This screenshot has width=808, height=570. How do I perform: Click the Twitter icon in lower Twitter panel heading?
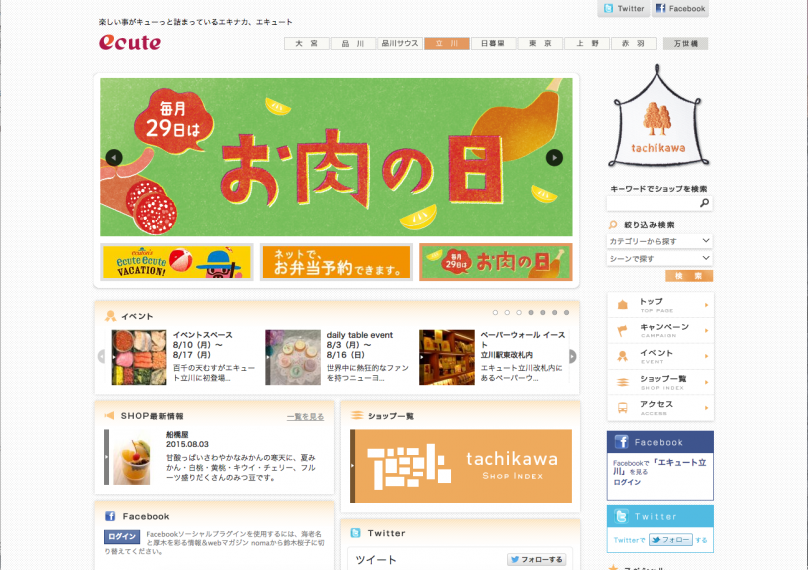click(x=356, y=533)
